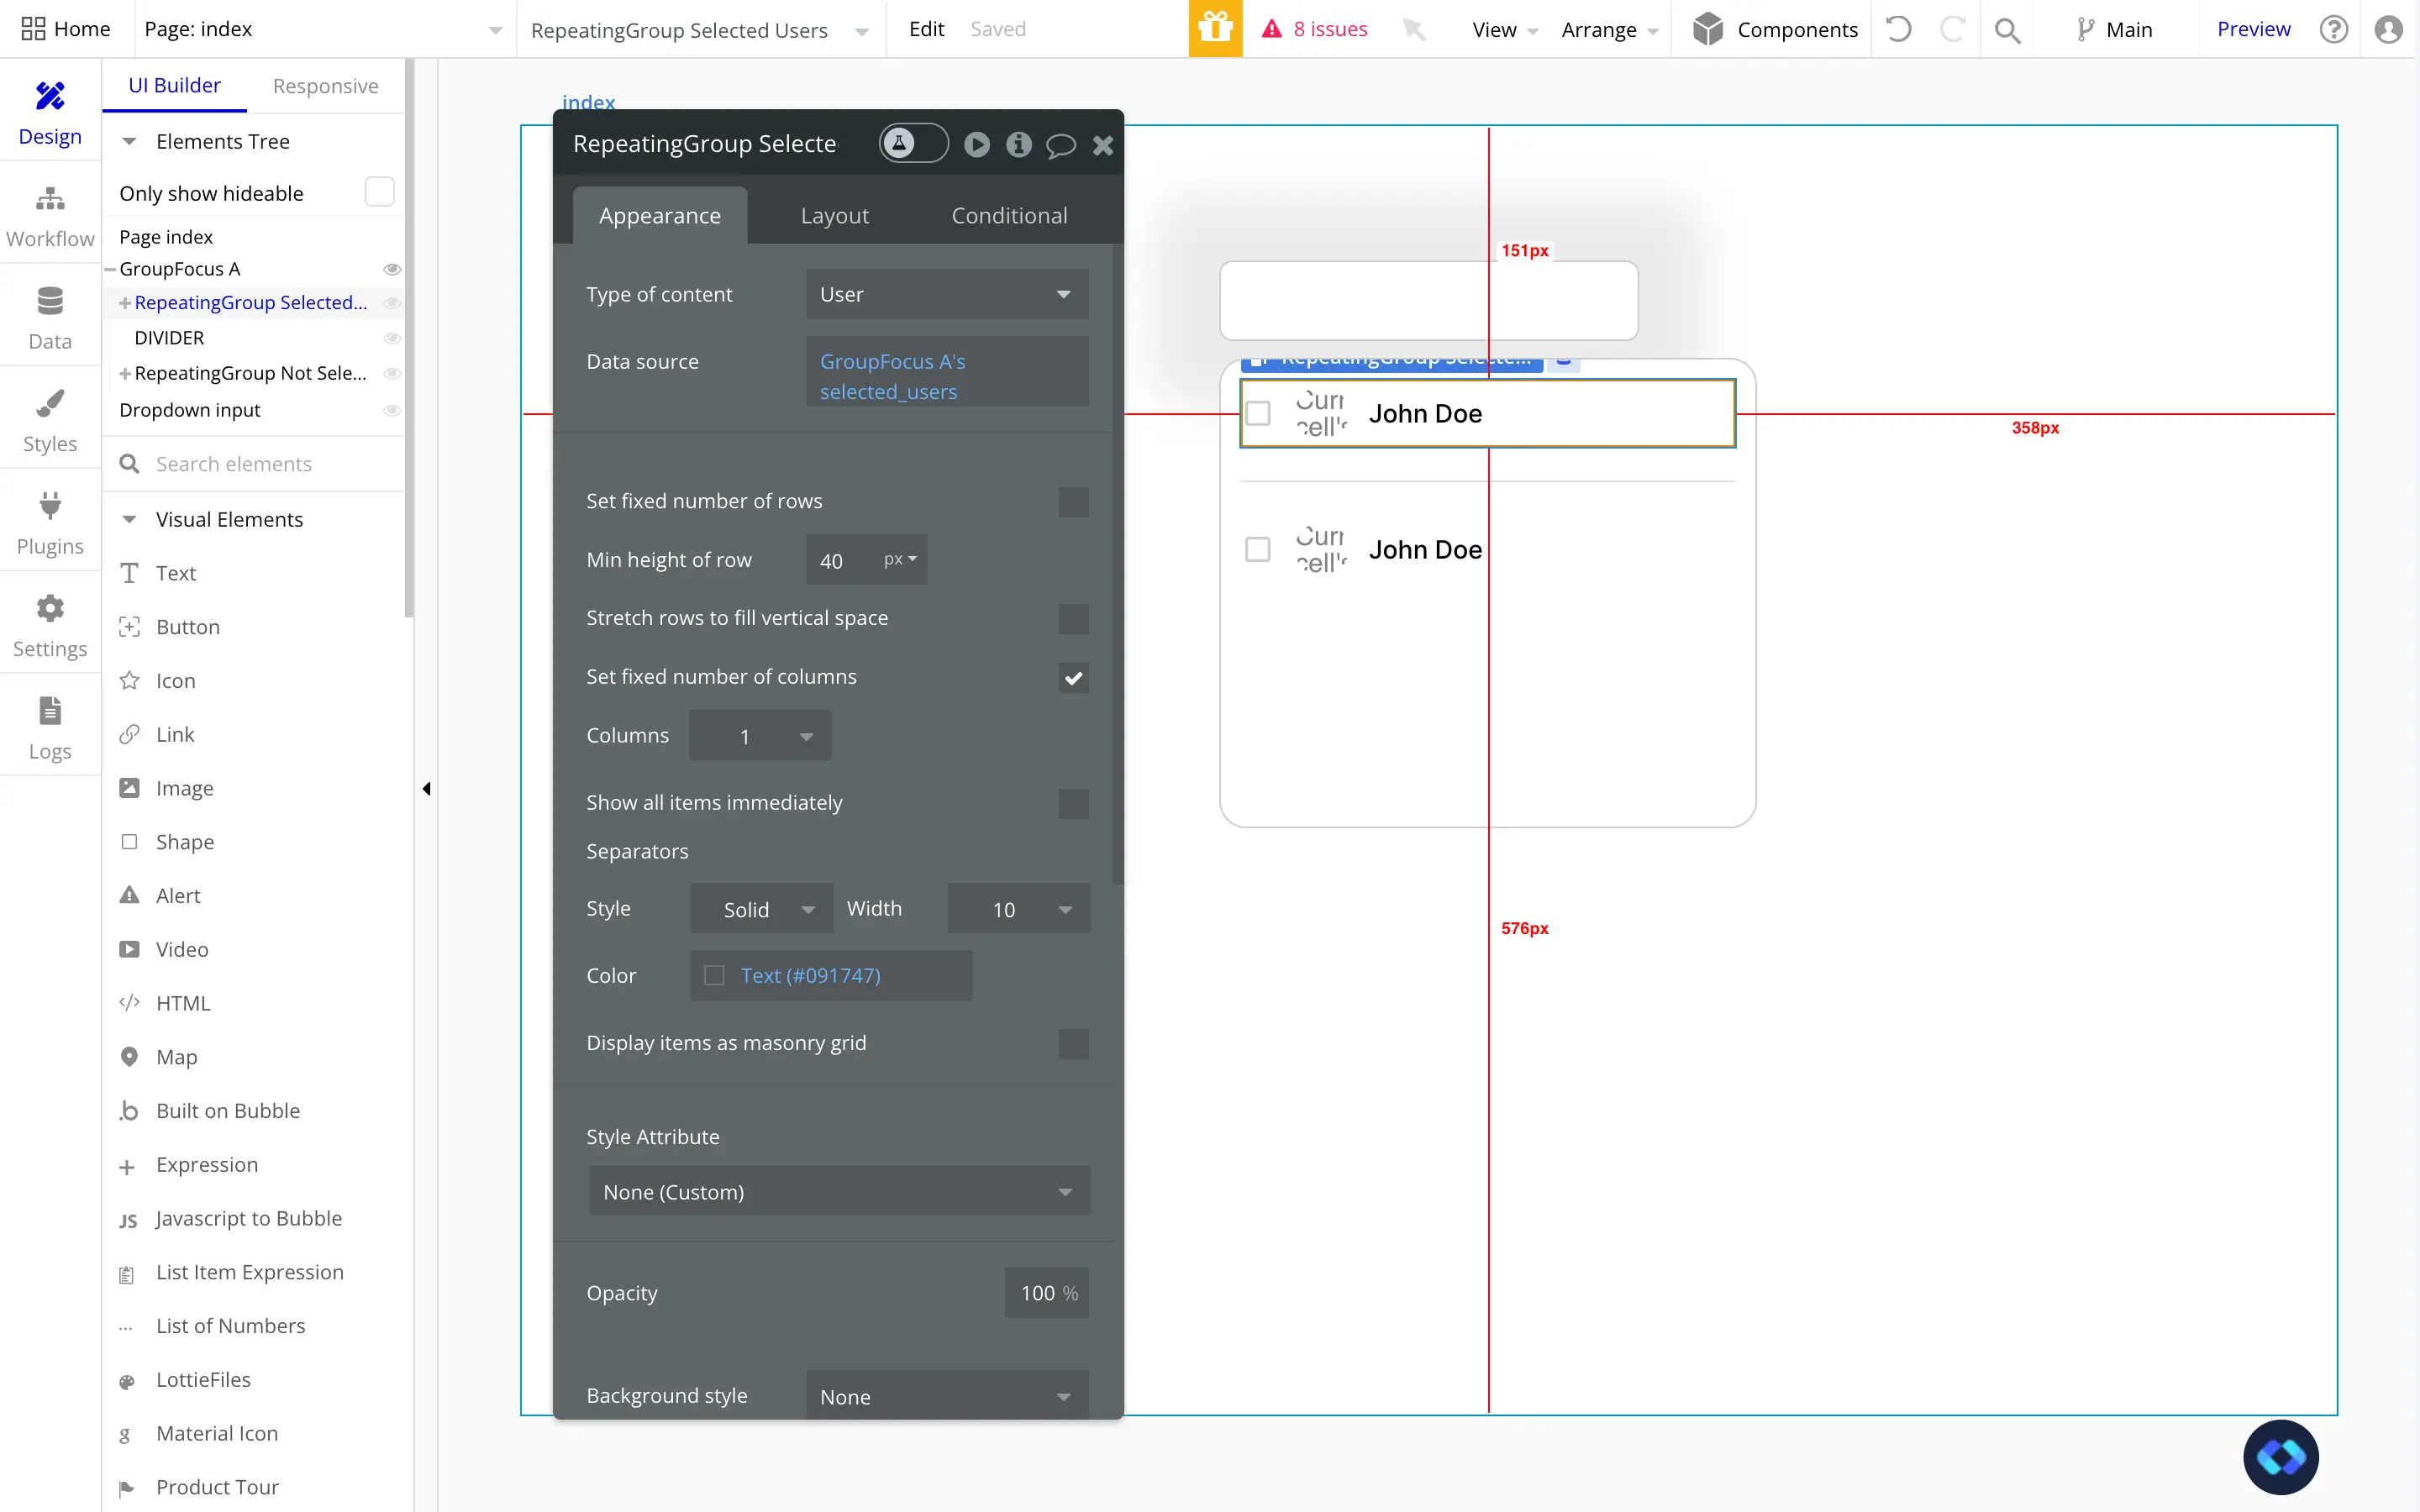Open the Background style dropdown
The image size is (2420, 1512).
(945, 1396)
